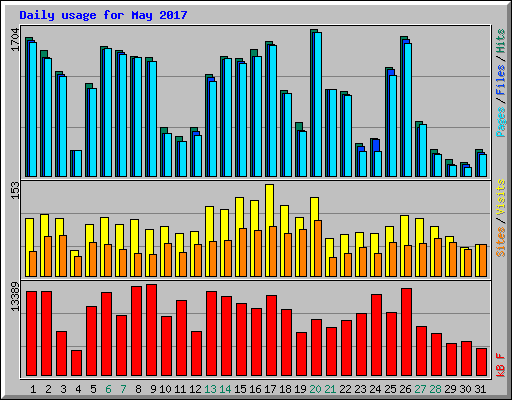The height and width of the screenshot is (400, 512).
Task: Click day 7 weekend label
Action: coord(123,389)
